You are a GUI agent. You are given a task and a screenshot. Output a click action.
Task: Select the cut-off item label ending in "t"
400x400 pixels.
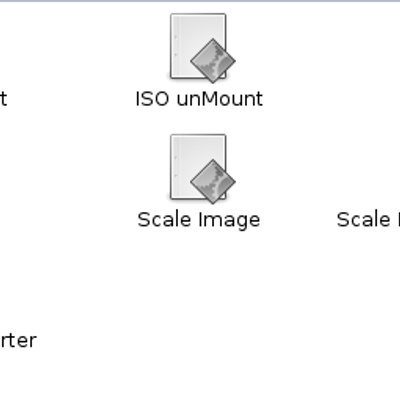click(x=3, y=99)
